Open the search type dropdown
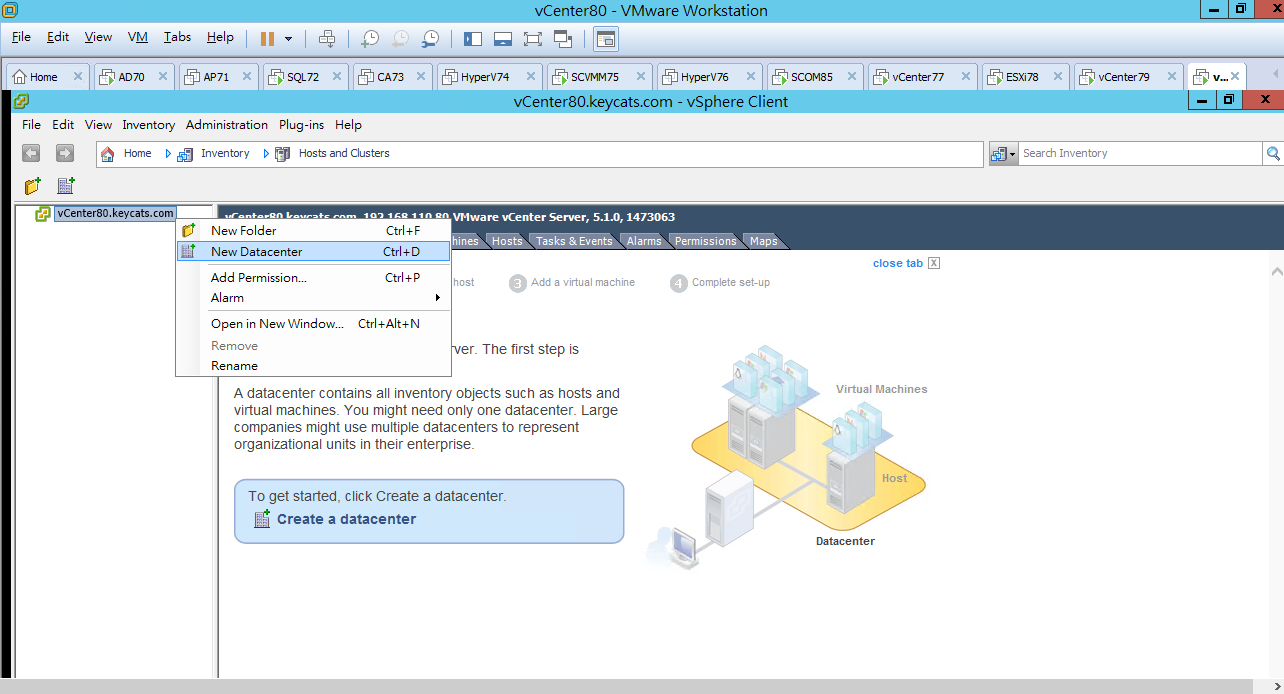Screen dimensions: 1284x694 click(1003, 153)
